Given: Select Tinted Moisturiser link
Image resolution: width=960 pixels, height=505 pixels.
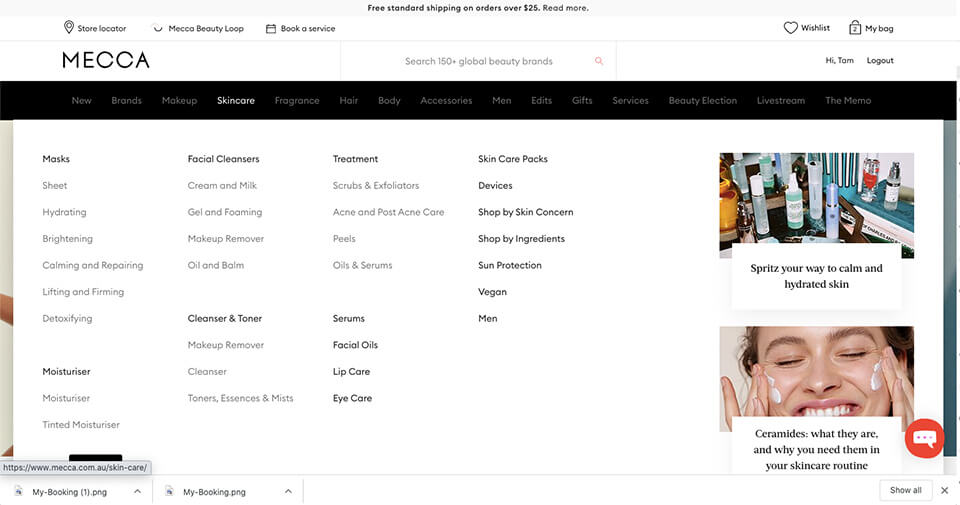Looking at the screenshot, I should click(81, 425).
